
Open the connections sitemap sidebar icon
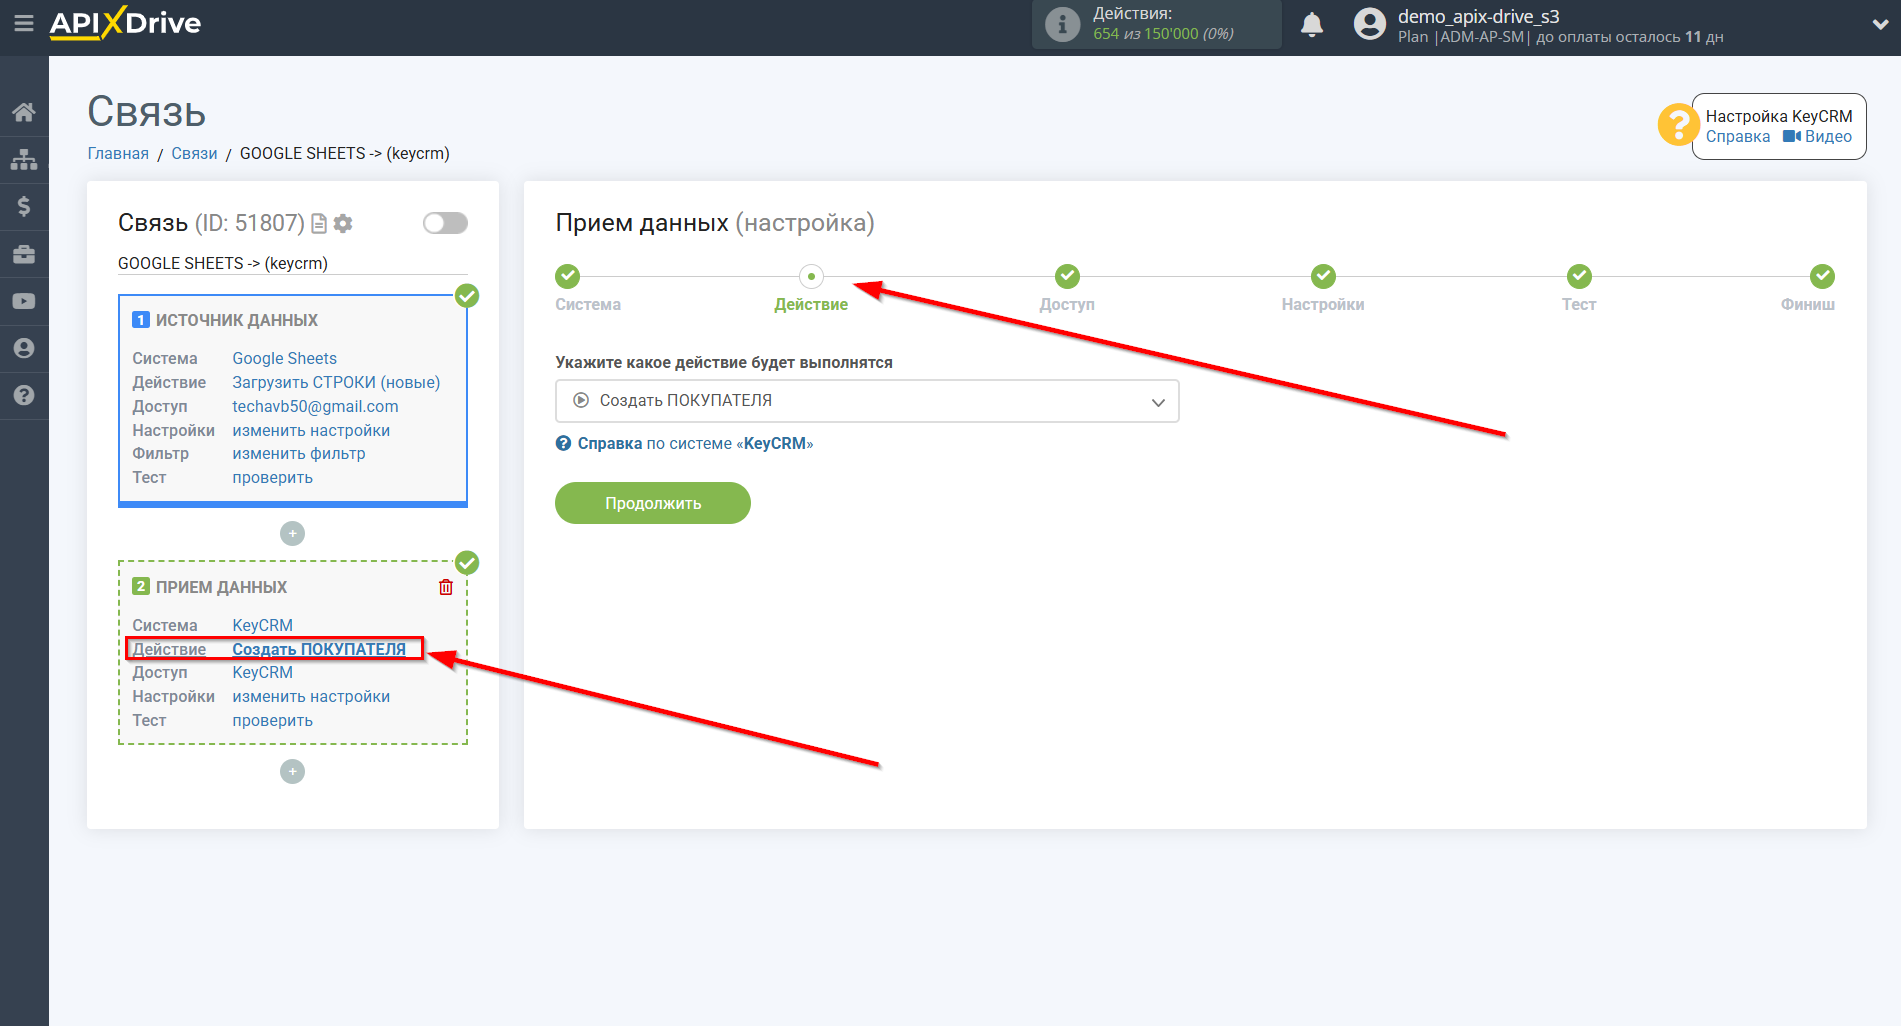24,159
